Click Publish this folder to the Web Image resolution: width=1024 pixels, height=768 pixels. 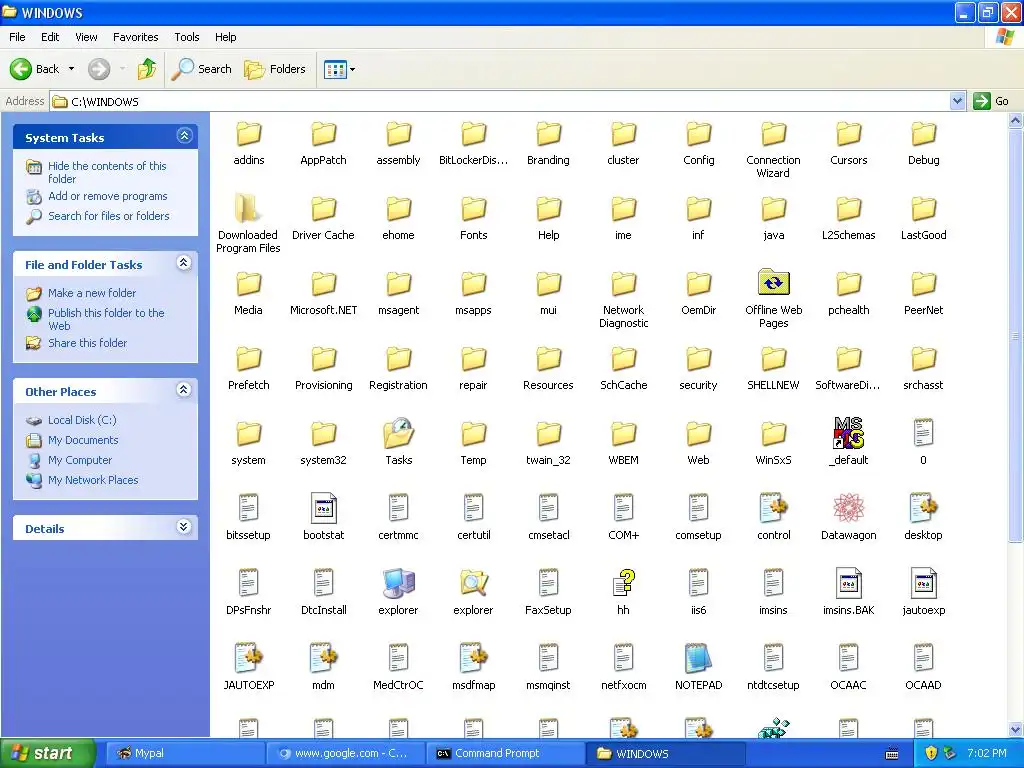coord(106,319)
